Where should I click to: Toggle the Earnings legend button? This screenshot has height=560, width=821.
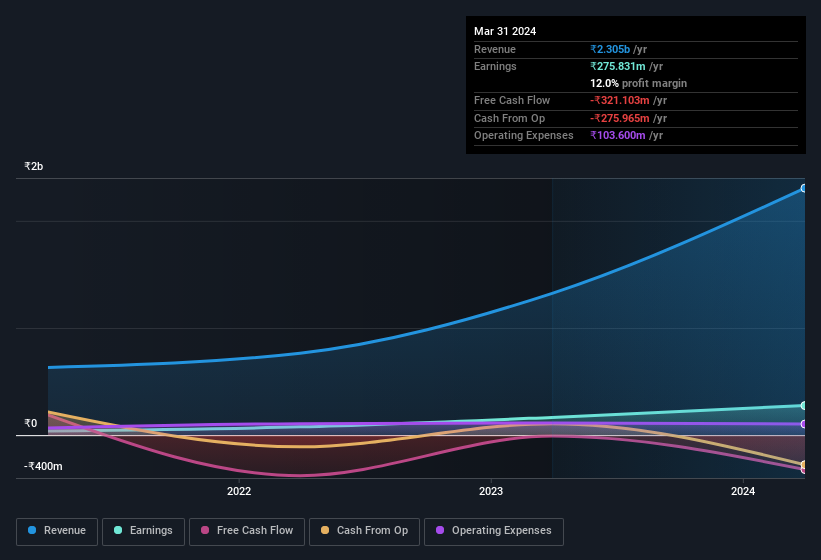click(x=143, y=531)
